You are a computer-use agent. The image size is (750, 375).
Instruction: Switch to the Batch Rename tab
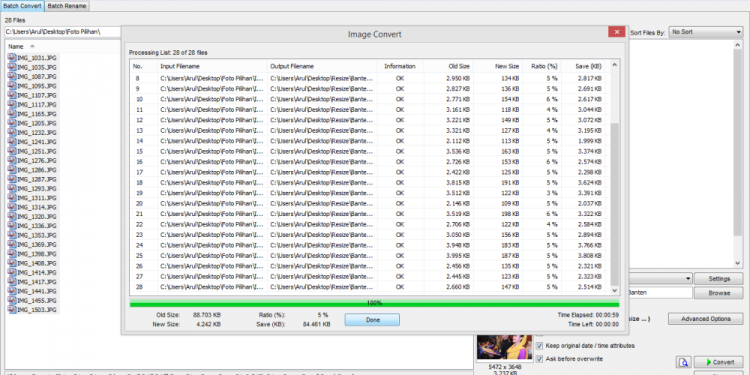(67, 6)
